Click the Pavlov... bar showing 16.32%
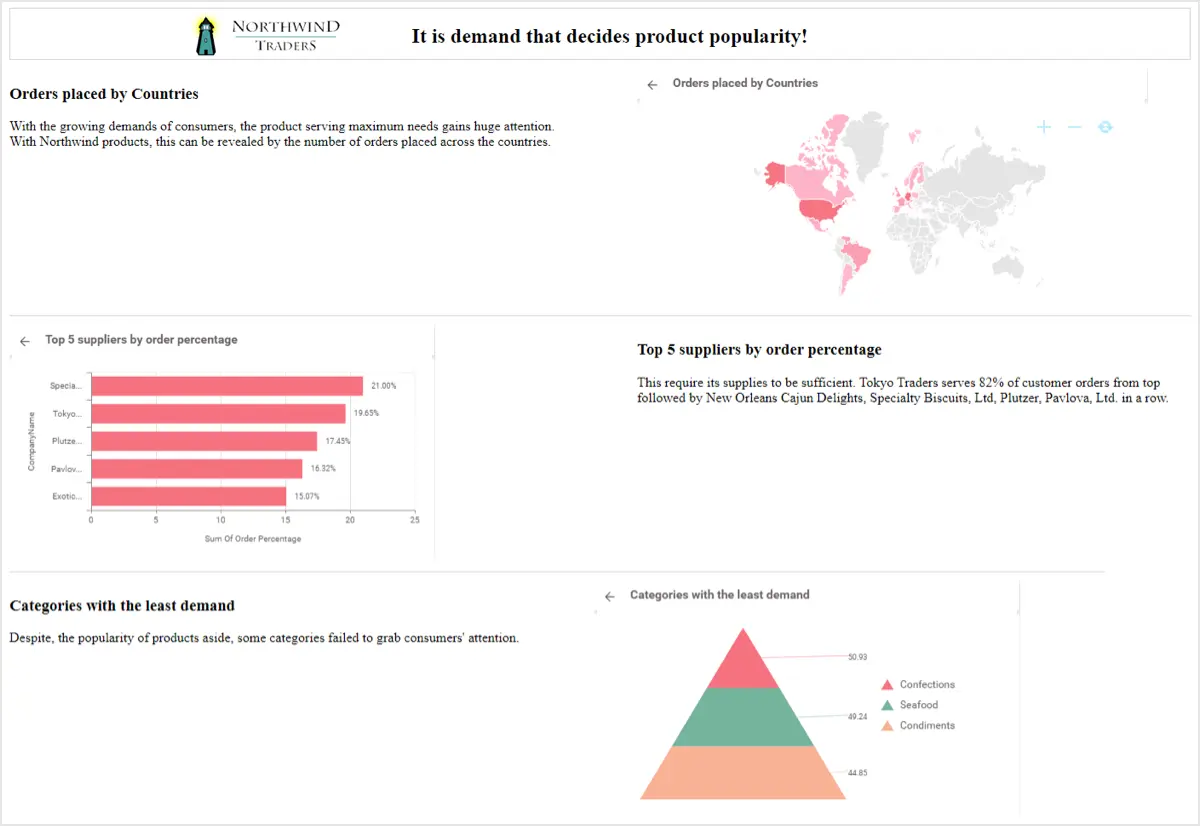Screen dimensions: 1200x826 (196, 468)
